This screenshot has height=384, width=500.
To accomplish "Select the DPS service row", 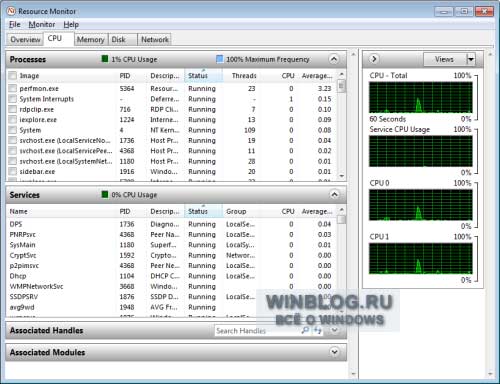I will tap(171, 224).
